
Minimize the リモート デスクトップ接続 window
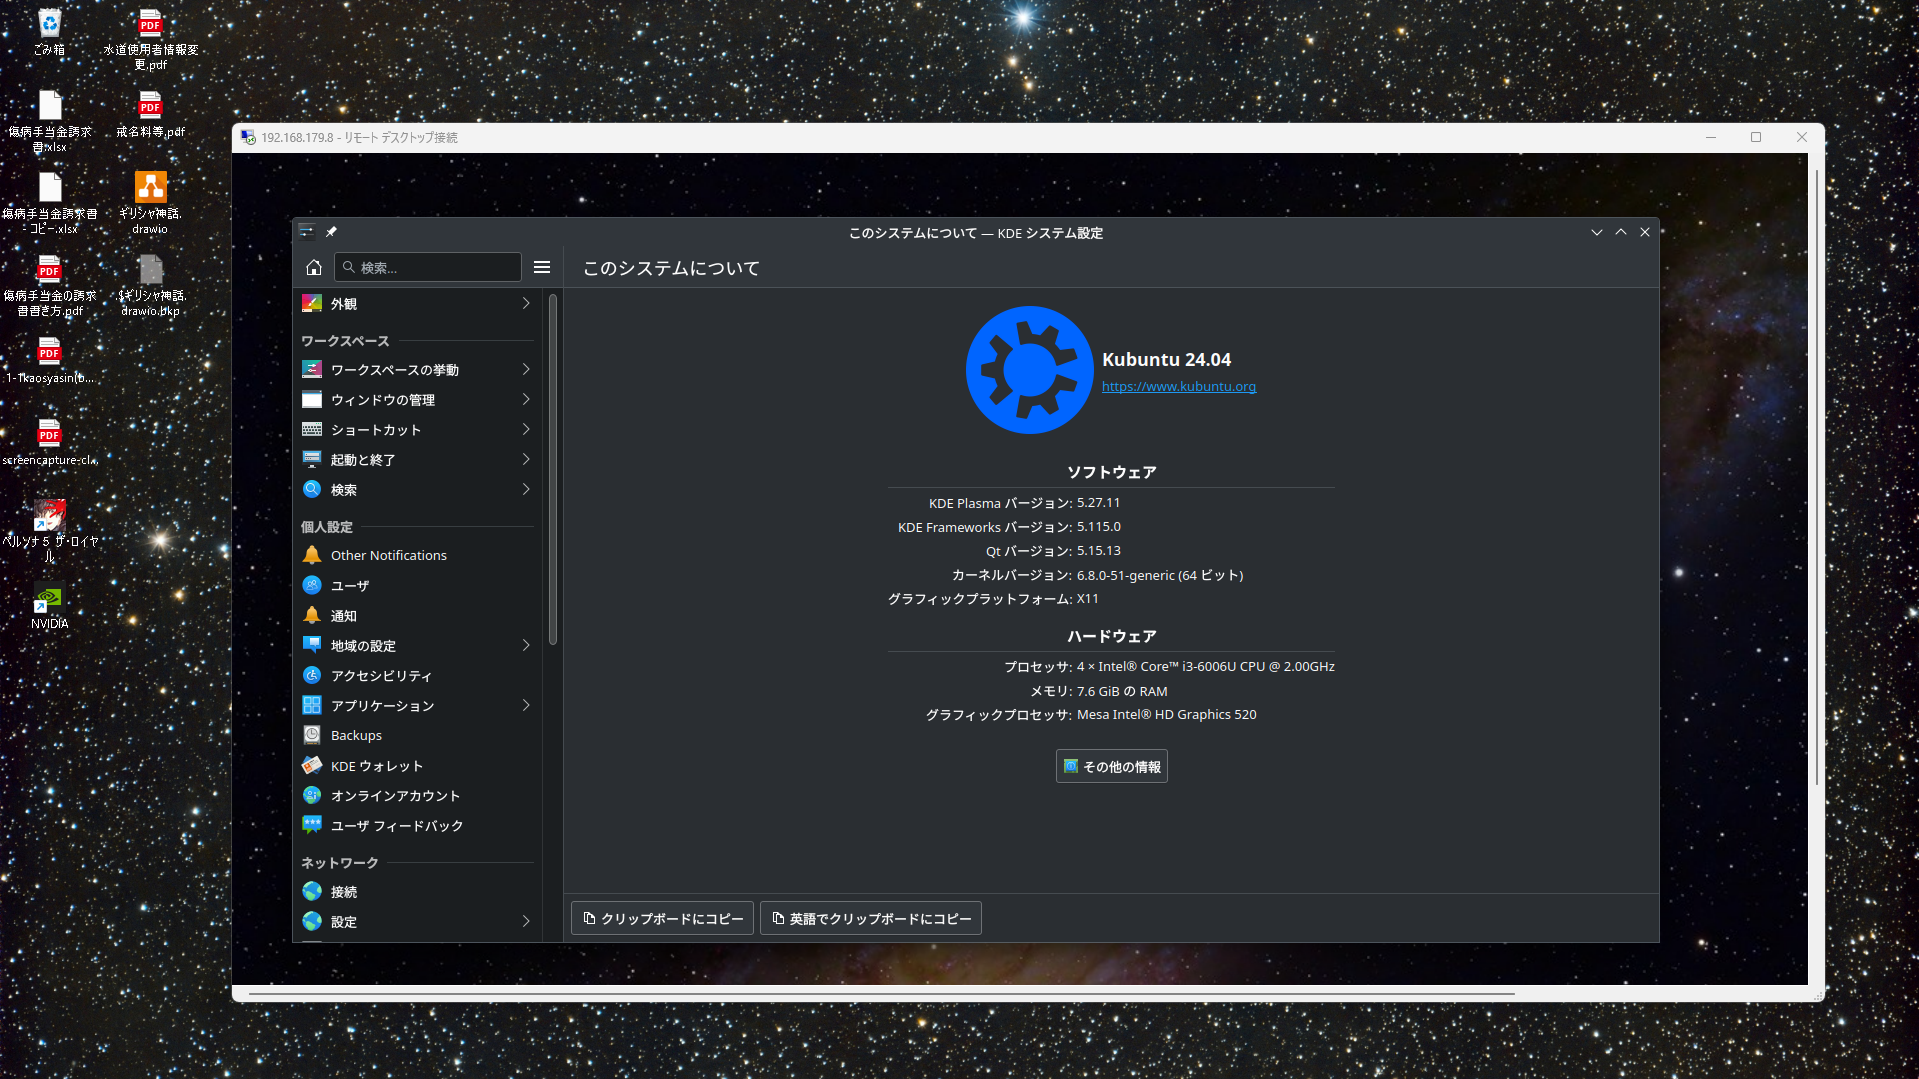pyautogui.click(x=1711, y=137)
